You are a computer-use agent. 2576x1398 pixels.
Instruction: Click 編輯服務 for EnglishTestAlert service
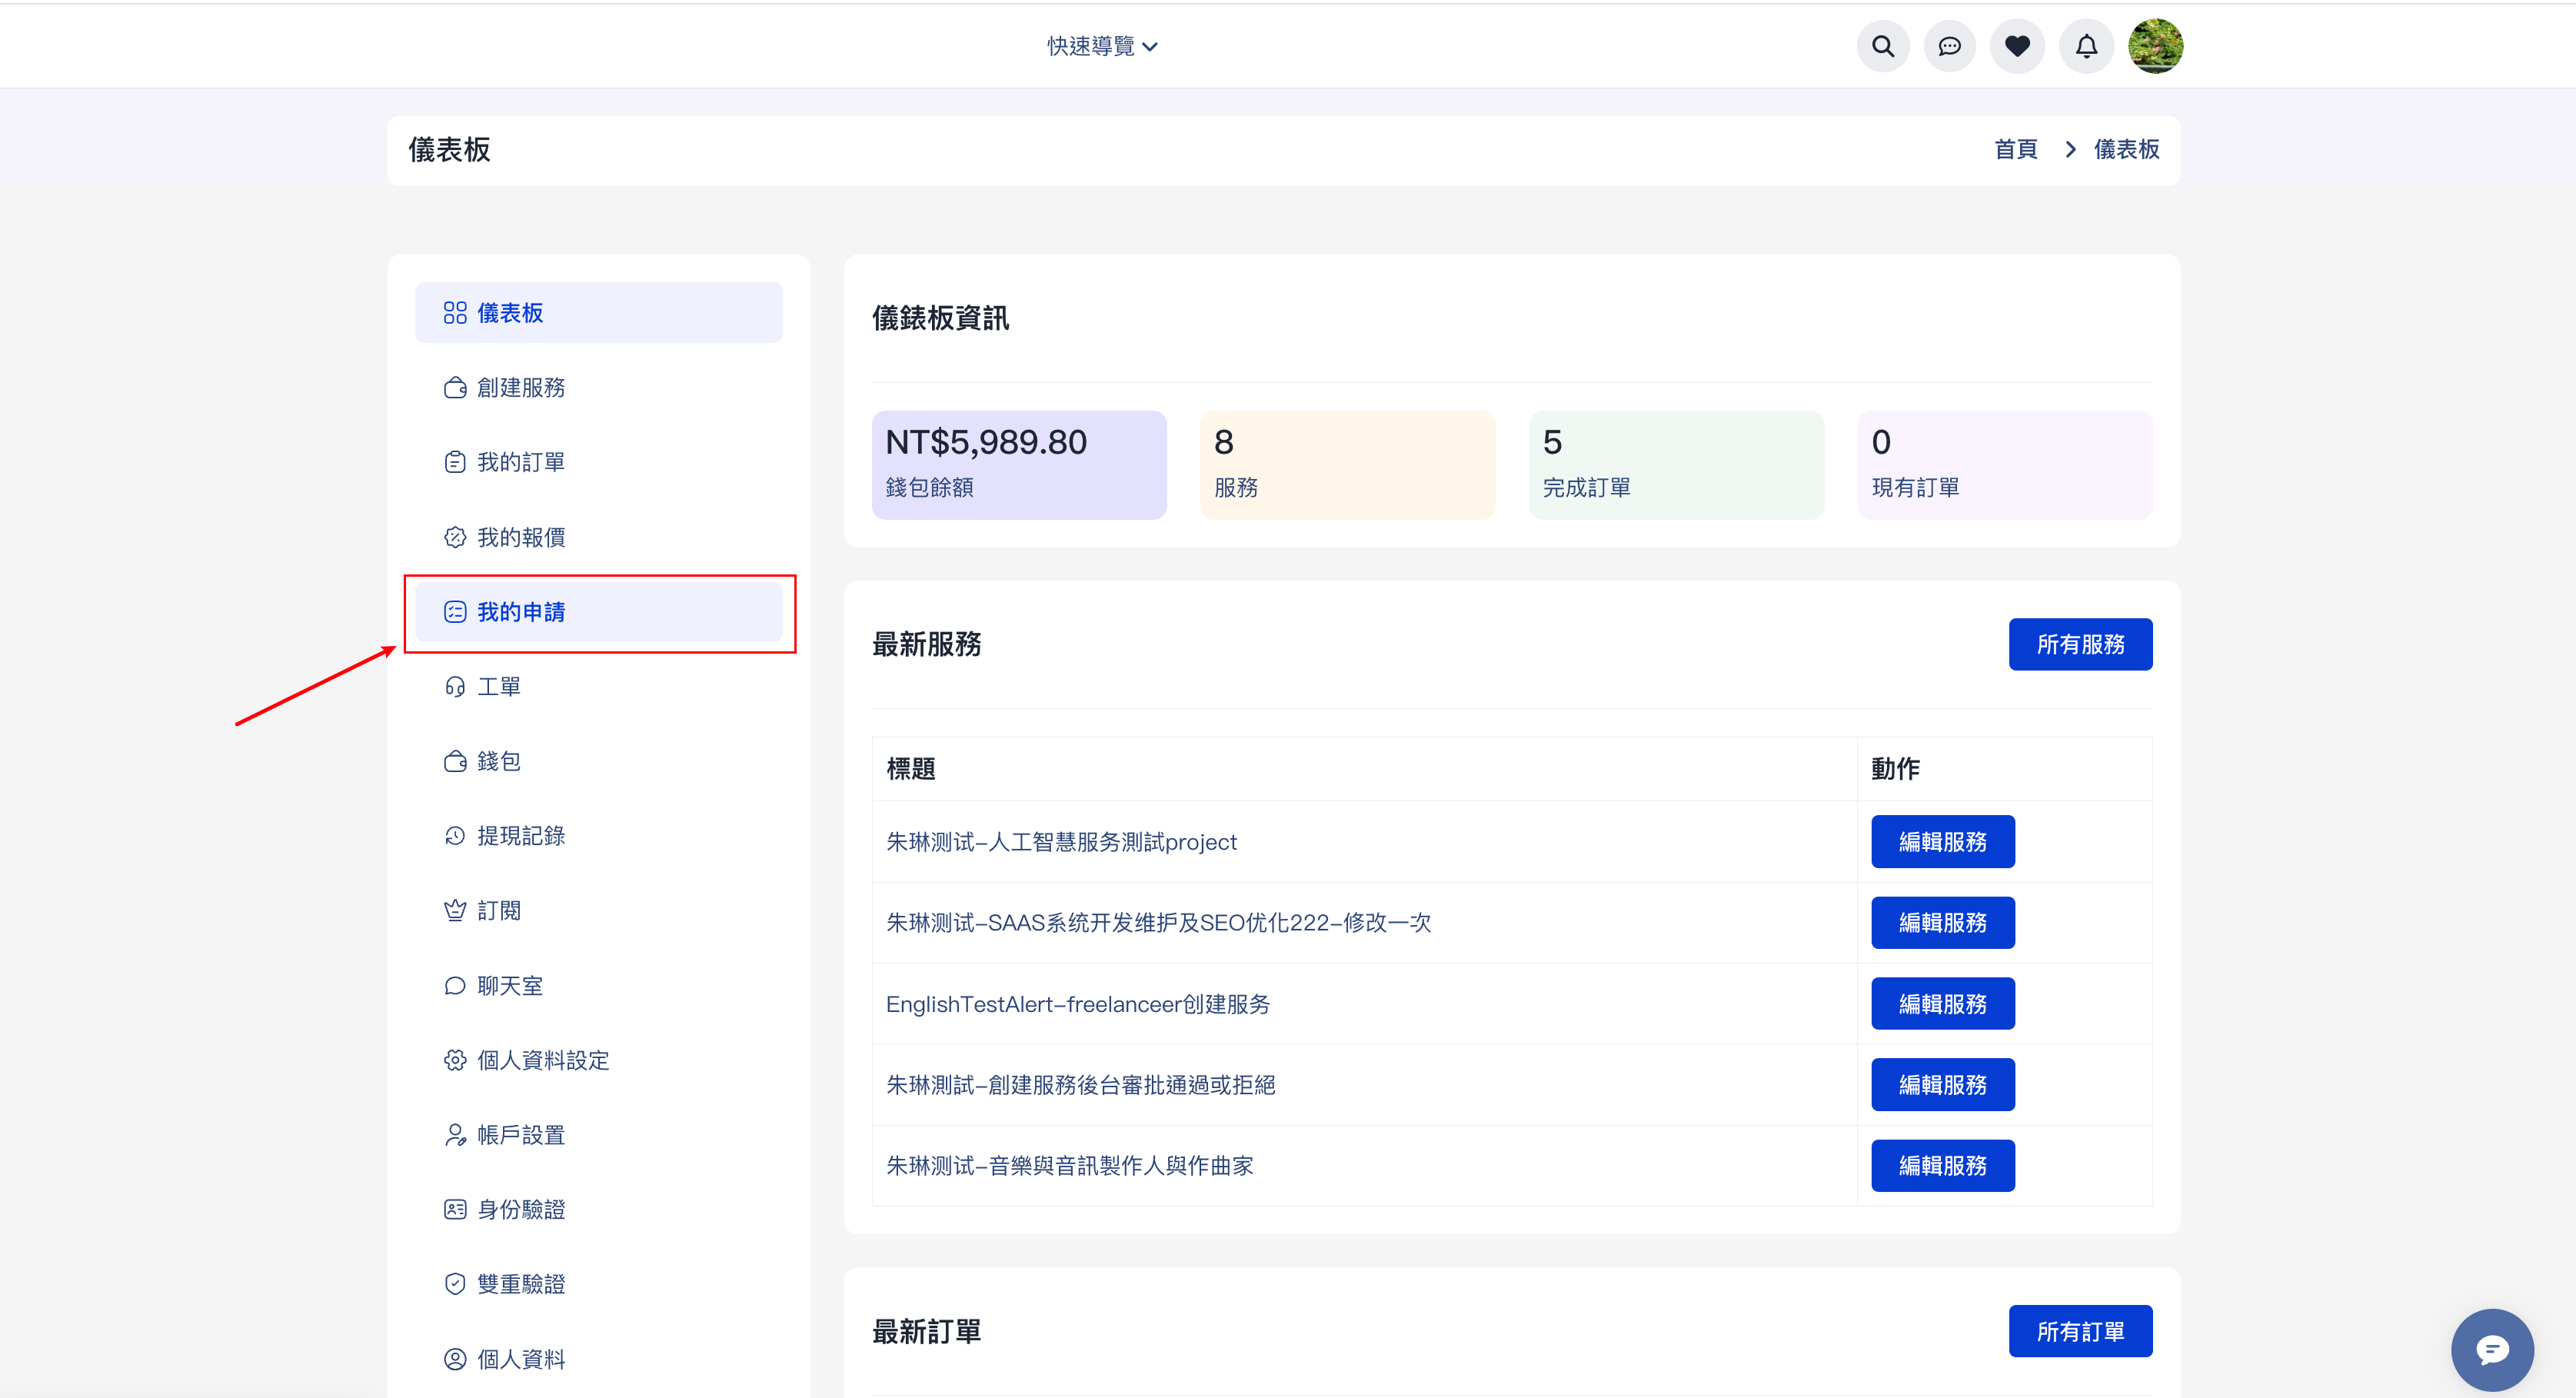point(1942,1004)
